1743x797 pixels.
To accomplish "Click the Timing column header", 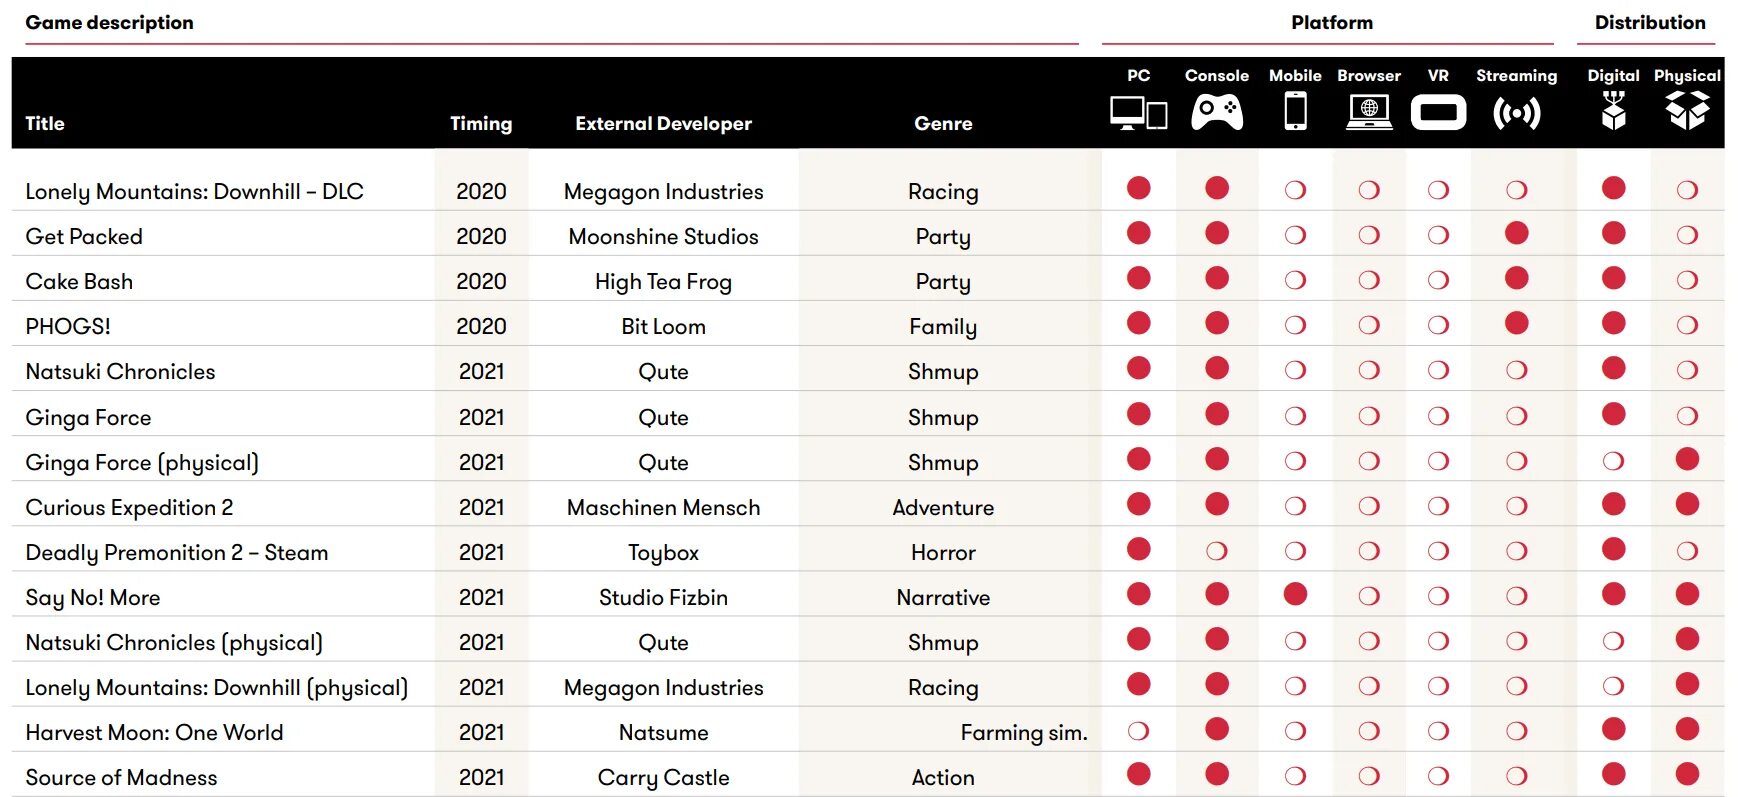I will 481,124.
